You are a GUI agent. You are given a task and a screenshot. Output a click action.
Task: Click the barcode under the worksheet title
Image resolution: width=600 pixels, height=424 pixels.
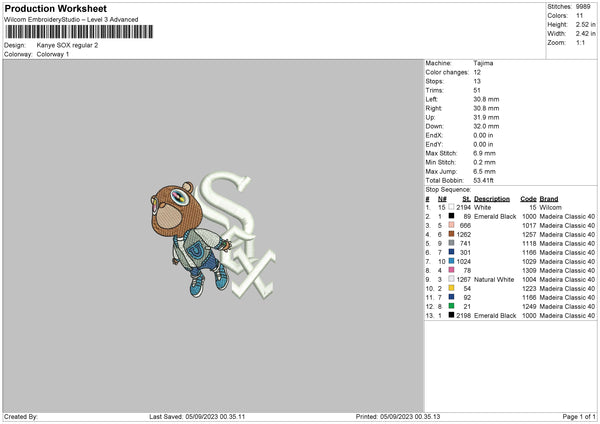[x=79, y=32]
